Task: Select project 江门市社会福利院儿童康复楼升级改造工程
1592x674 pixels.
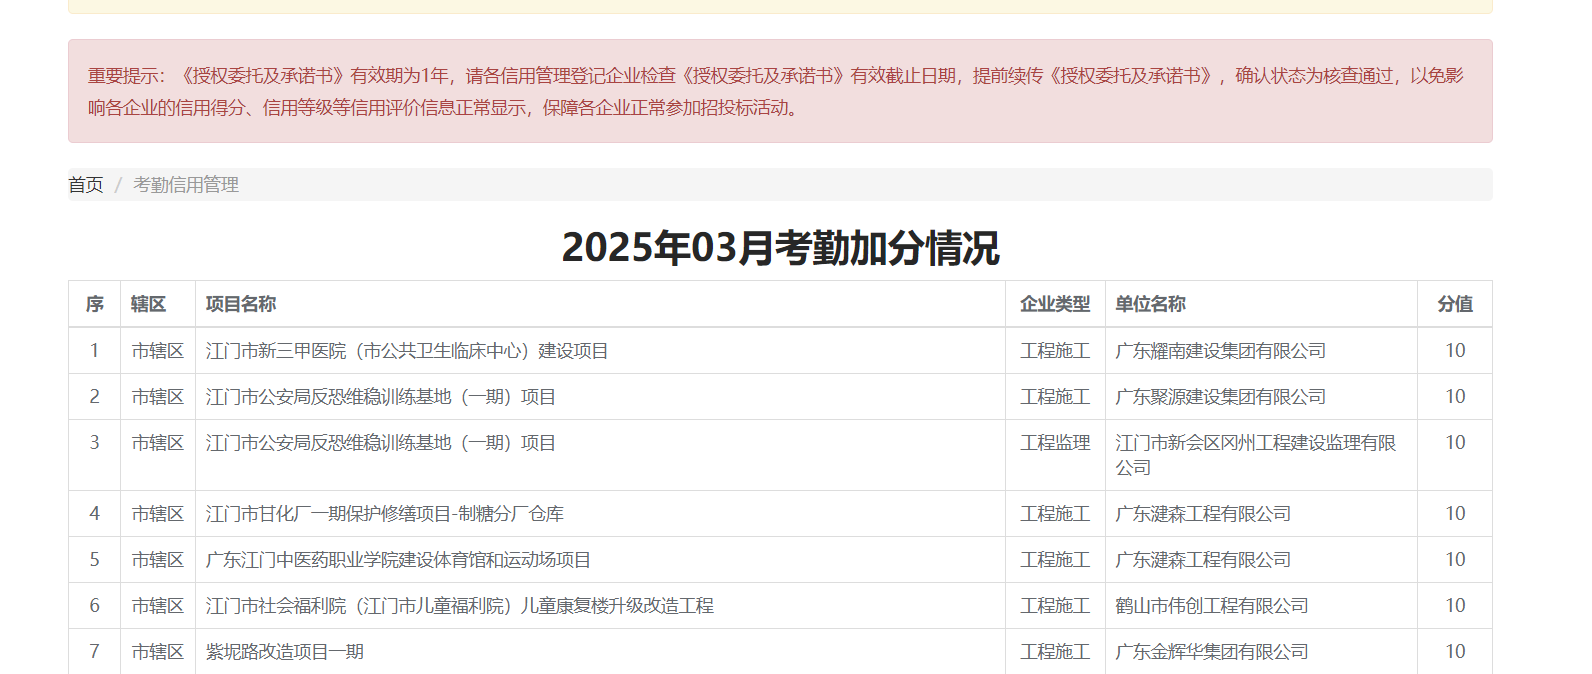Action: point(460,606)
